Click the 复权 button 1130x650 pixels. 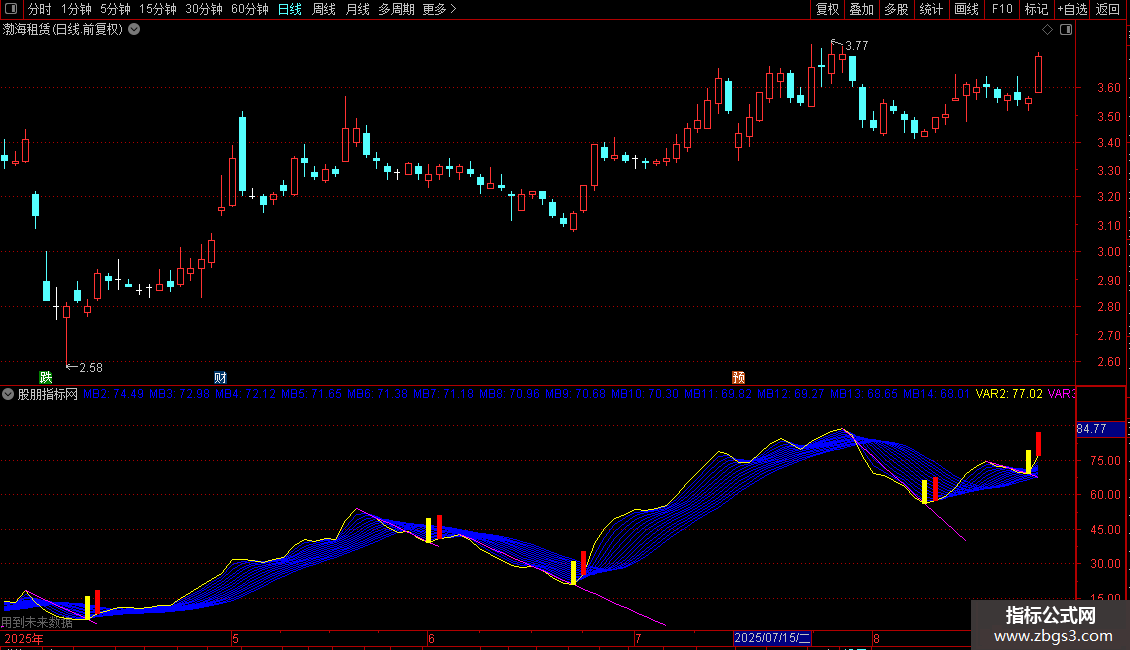(827, 9)
